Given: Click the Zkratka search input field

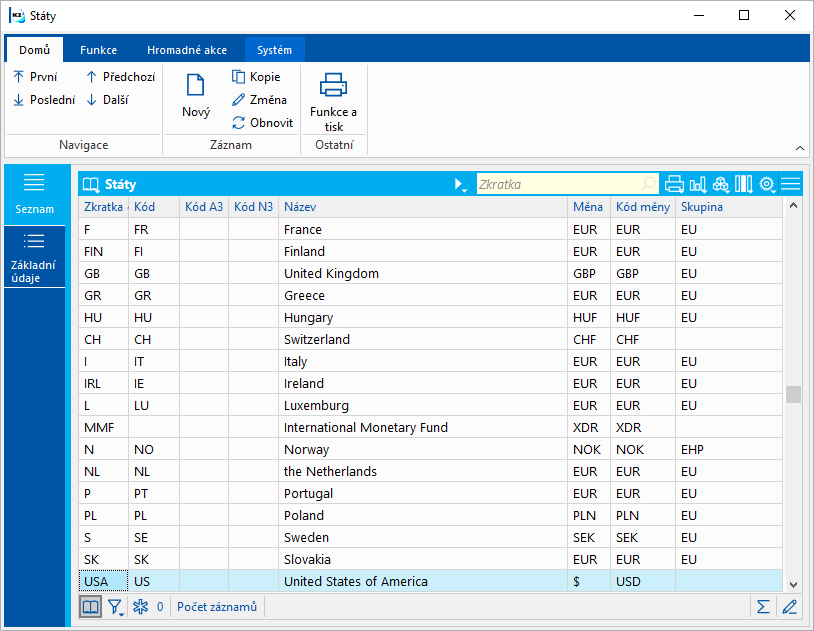Looking at the screenshot, I should coord(558,184).
